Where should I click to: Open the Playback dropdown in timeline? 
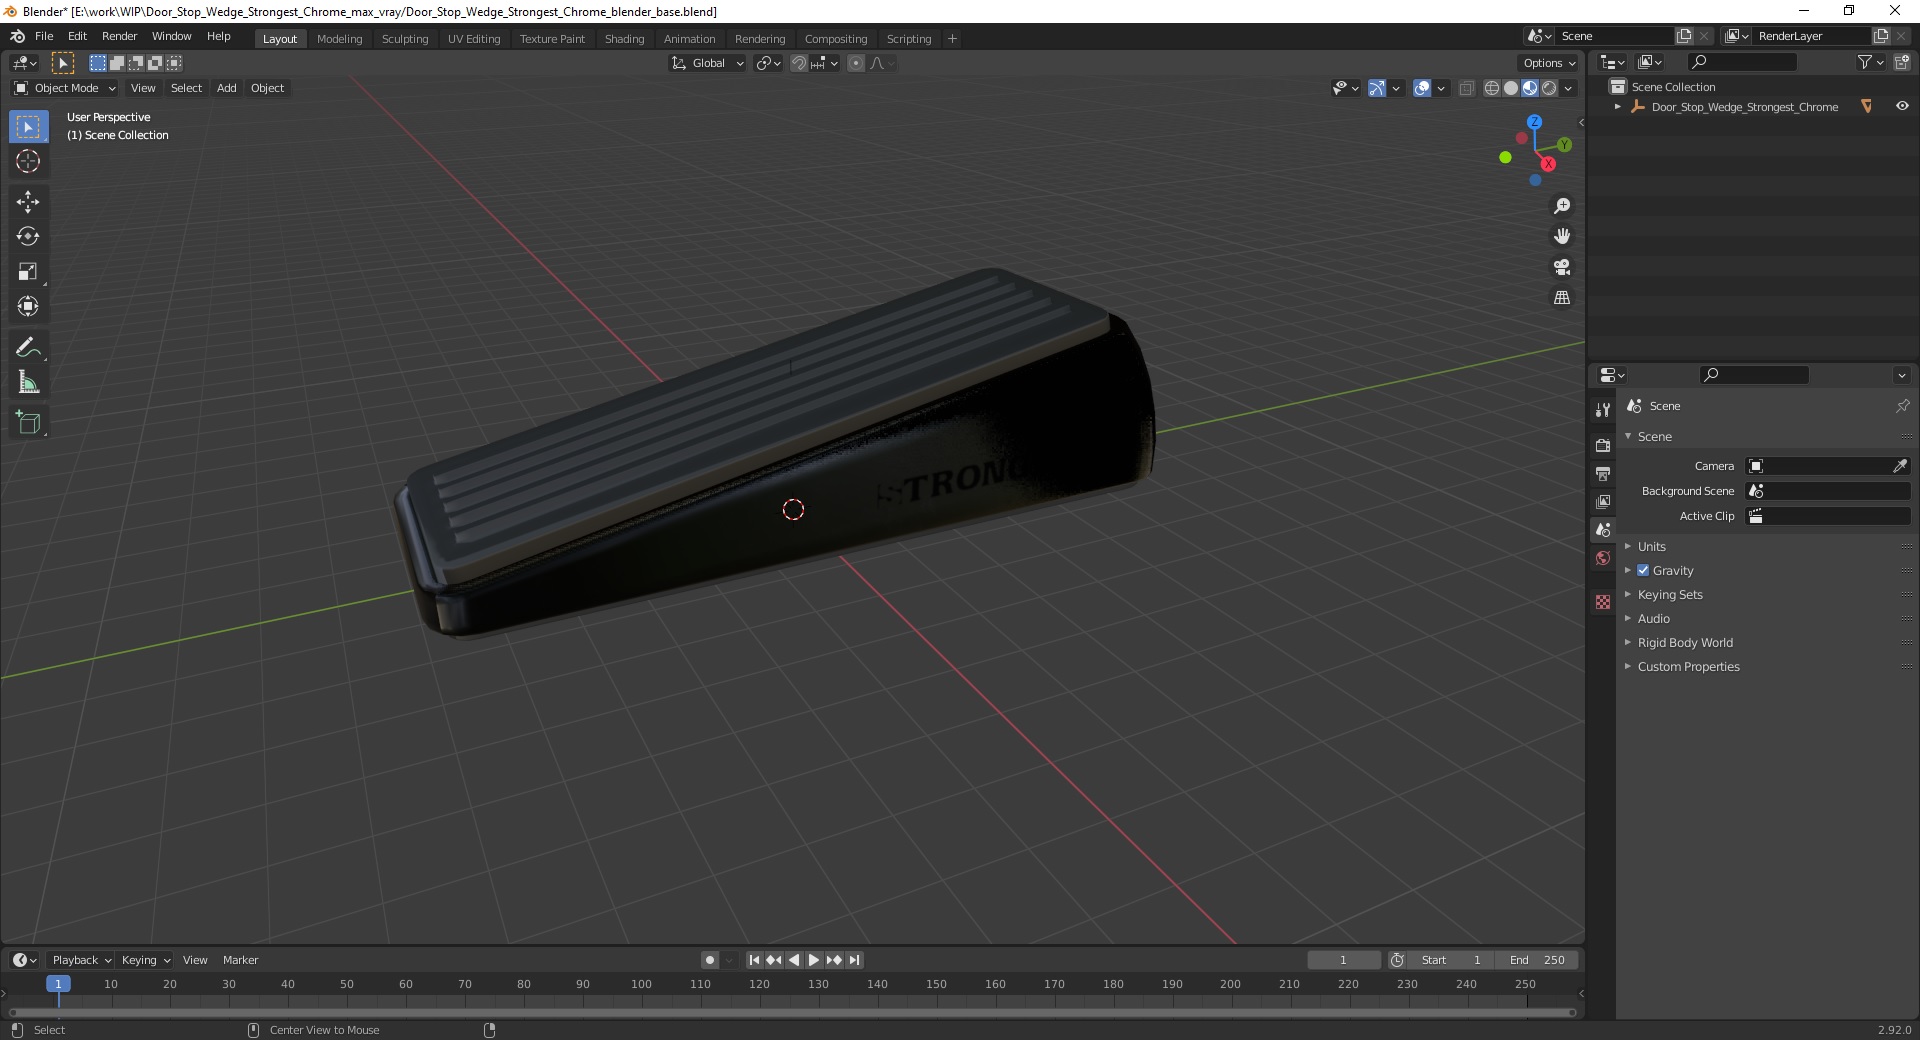pos(81,960)
